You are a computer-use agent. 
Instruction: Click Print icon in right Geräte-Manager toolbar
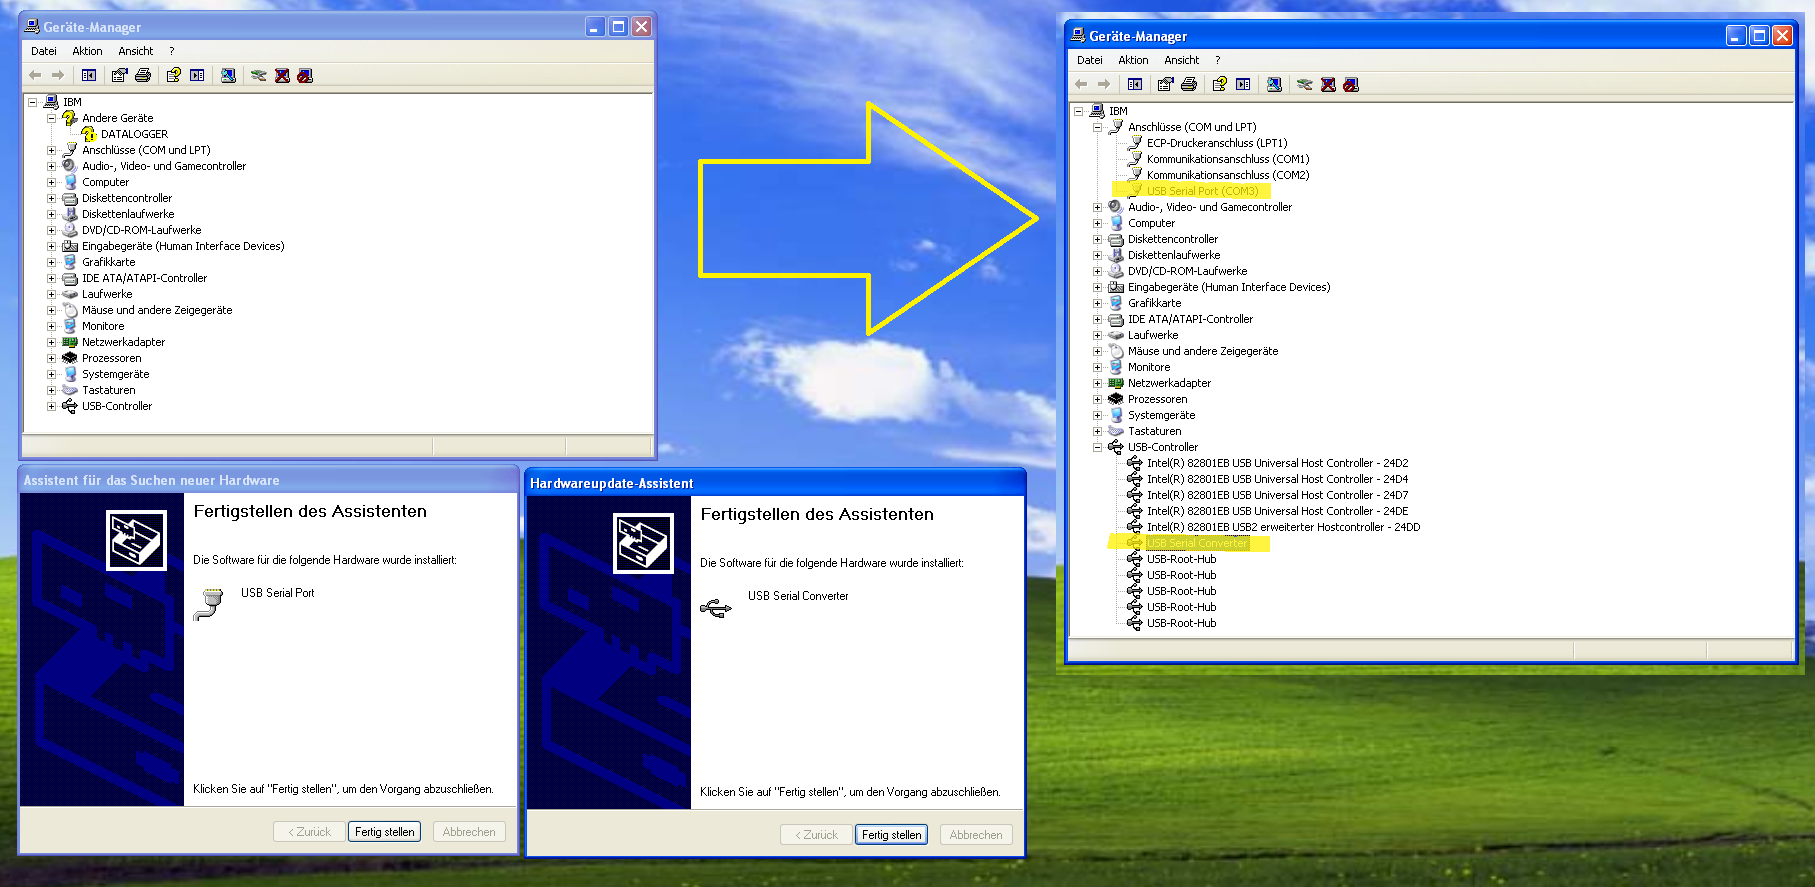pyautogui.click(x=1189, y=84)
